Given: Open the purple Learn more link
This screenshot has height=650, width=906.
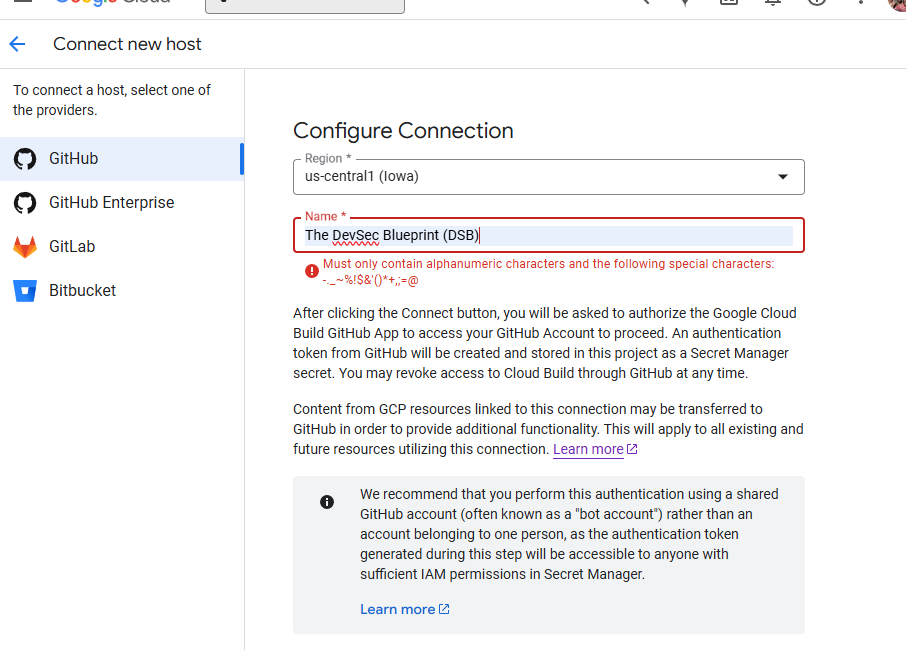Looking at the screenshot, I should (x=588, y=449).
